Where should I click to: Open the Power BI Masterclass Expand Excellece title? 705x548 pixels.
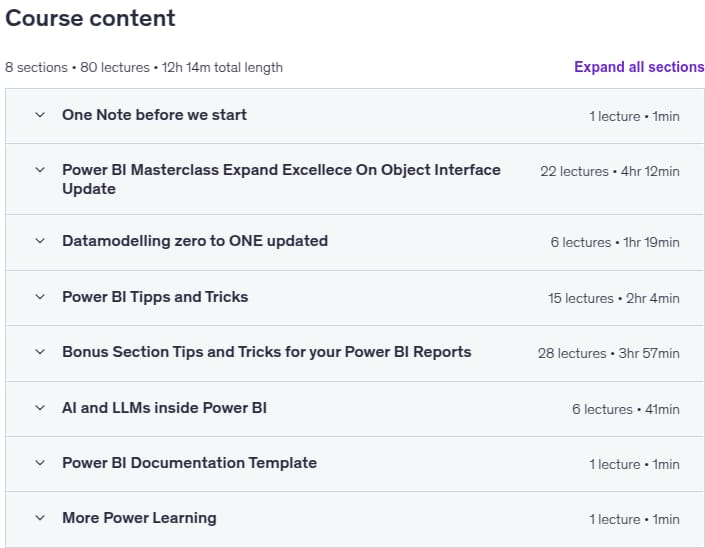coord(281,179)
